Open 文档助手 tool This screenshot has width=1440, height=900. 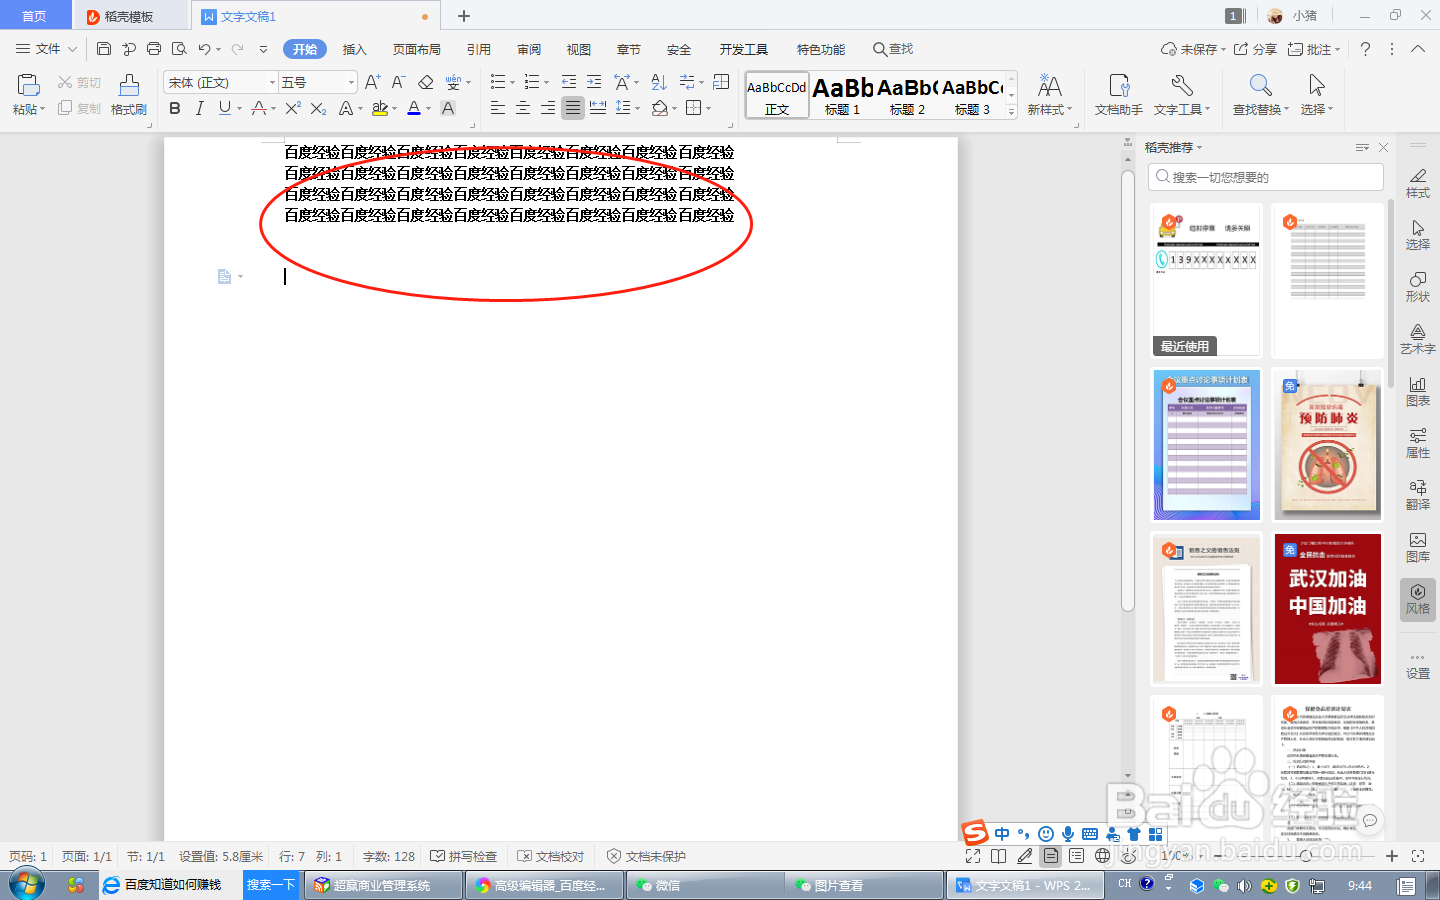coord(1118,95)
